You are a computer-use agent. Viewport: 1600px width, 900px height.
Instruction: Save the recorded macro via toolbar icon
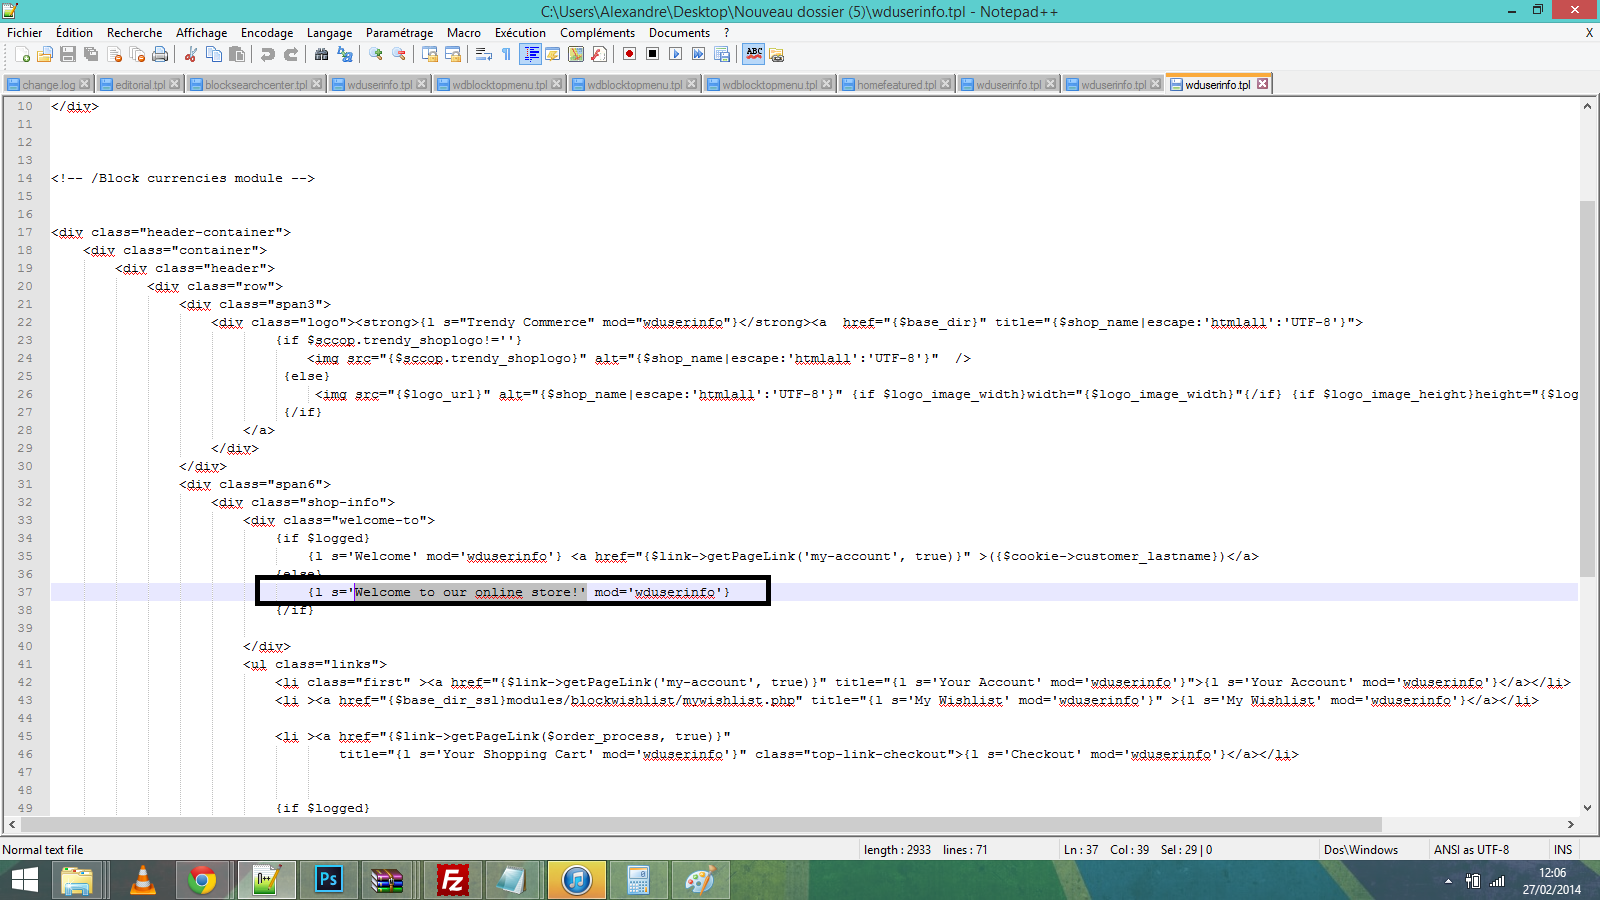(721, 54)
